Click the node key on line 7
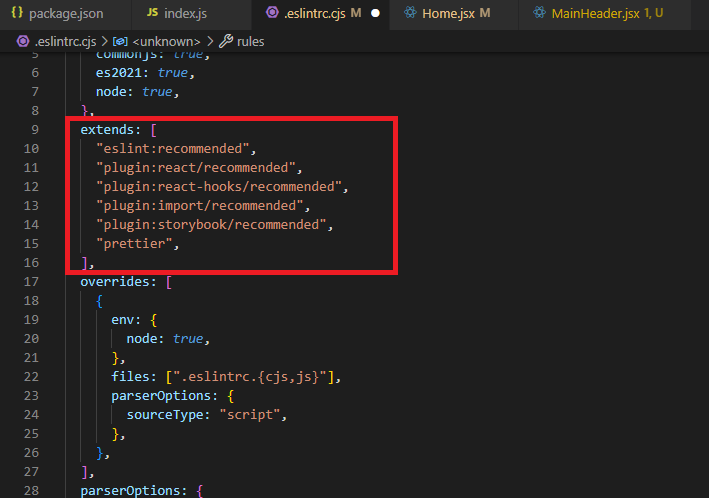Screen dimensions: 709x498 (111, 92)
